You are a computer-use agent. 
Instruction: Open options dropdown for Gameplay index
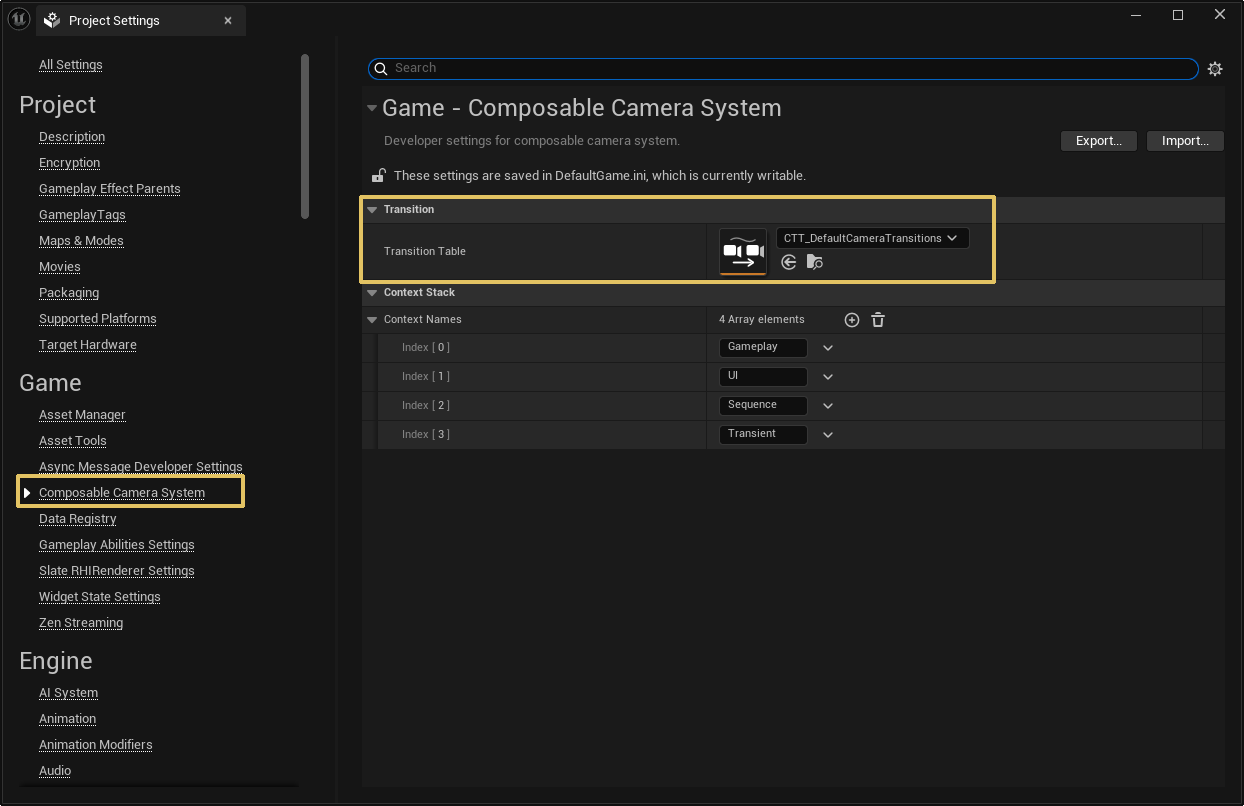coord(828,348)
